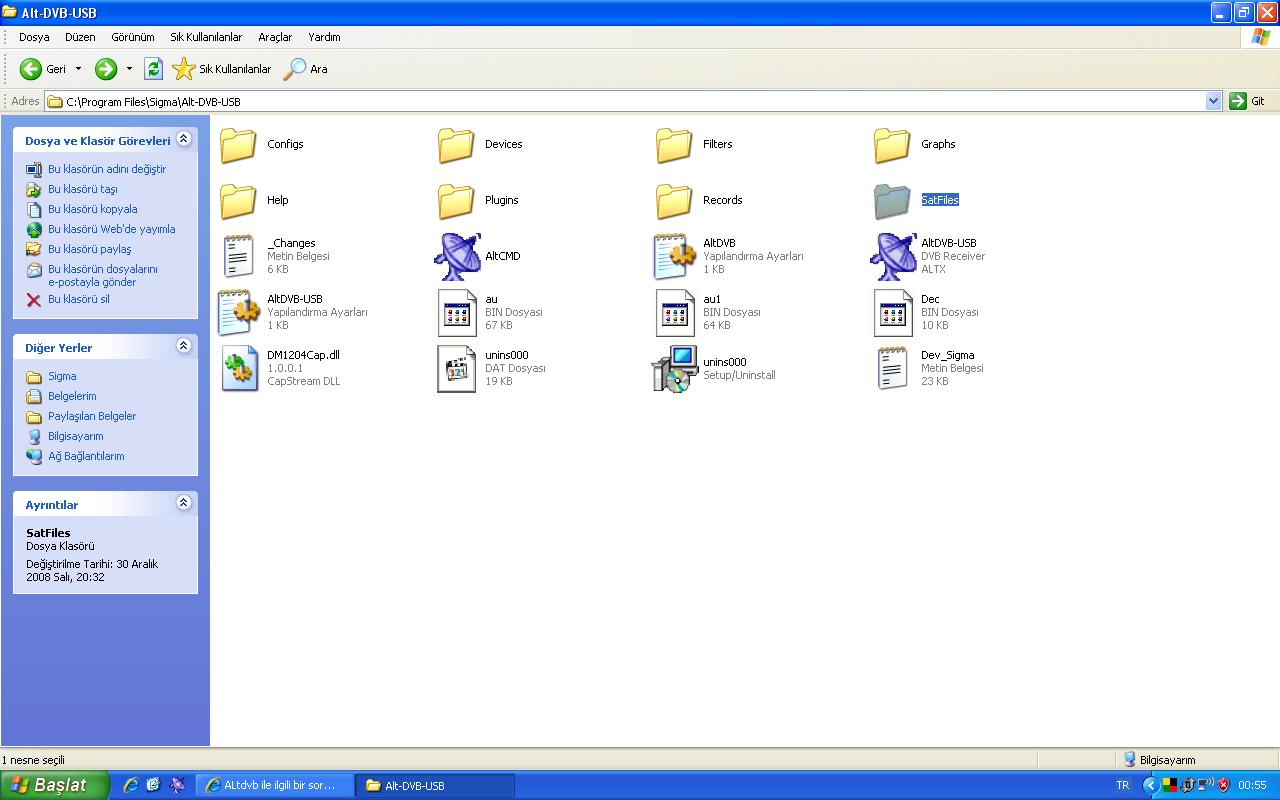Viewport: 1280px width, 800px height.
Task: Open the Filters folder icon
Action: pyautogui.click(x=674, y=145)
